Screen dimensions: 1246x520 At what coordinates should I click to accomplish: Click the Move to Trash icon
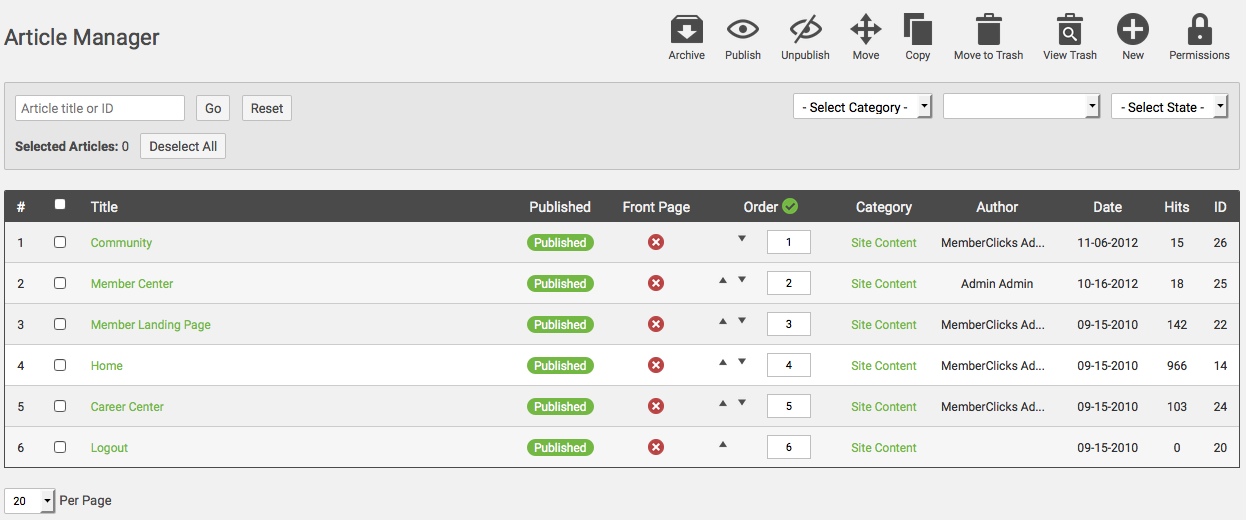click(988, 29)
